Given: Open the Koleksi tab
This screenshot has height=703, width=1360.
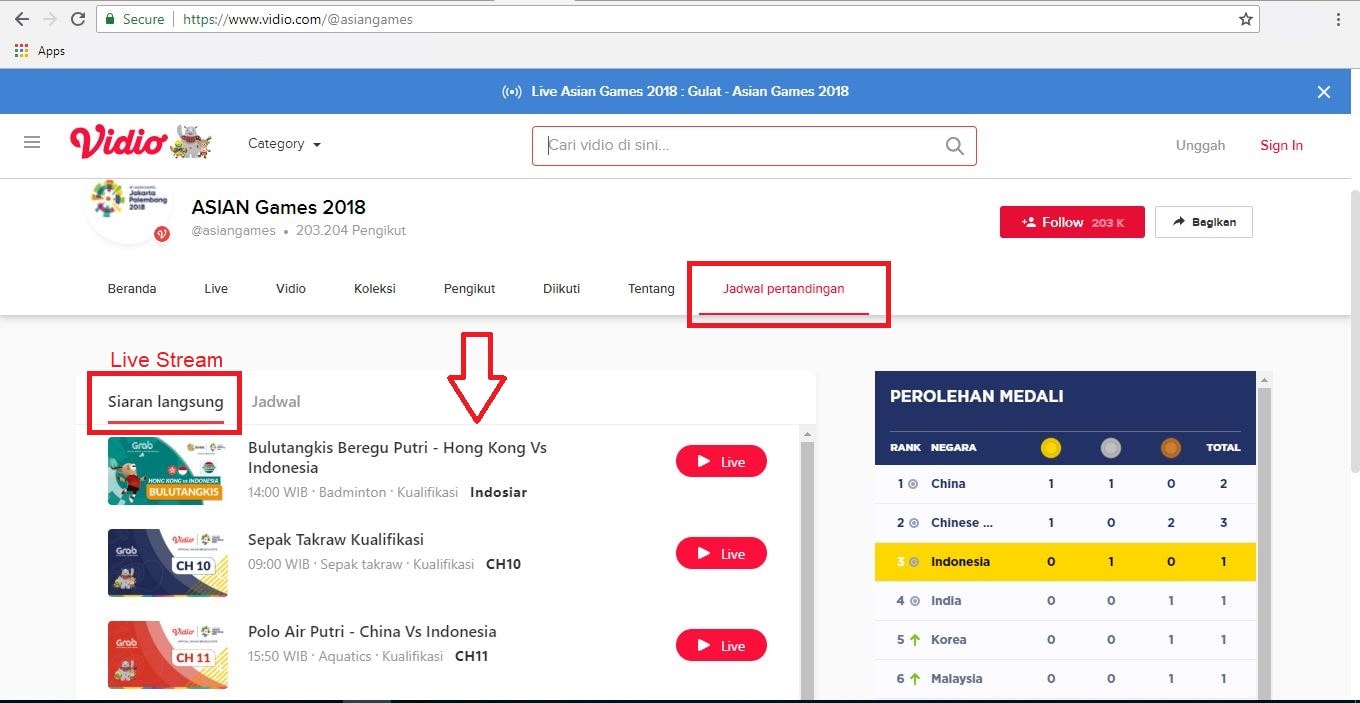Looking at the screenshot, I should click(x=375, y=289).
